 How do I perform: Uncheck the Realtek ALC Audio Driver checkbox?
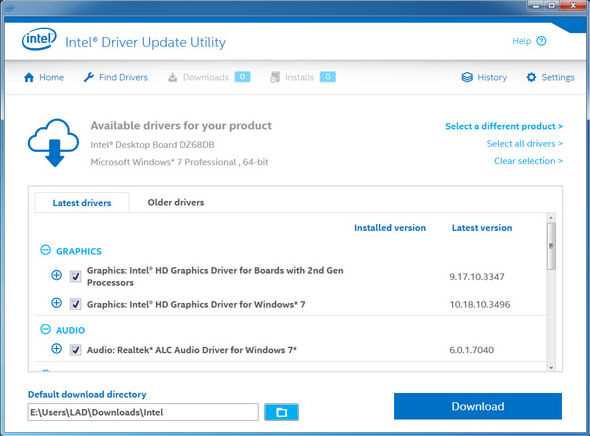pyautogui.click(x=76, y=350)
